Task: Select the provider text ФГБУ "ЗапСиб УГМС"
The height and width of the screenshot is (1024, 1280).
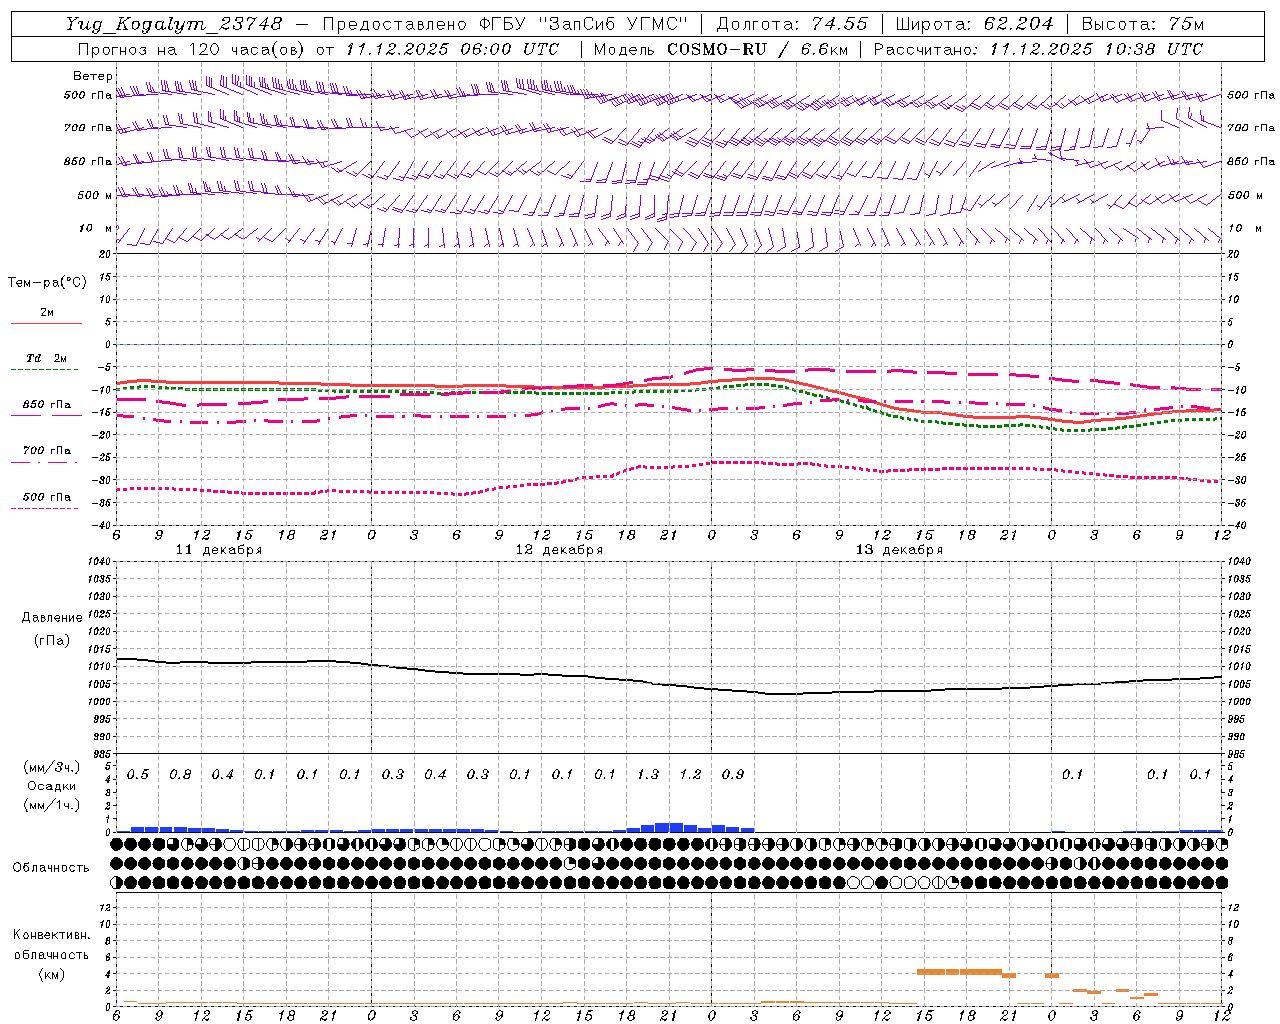Action: (582, 24)
